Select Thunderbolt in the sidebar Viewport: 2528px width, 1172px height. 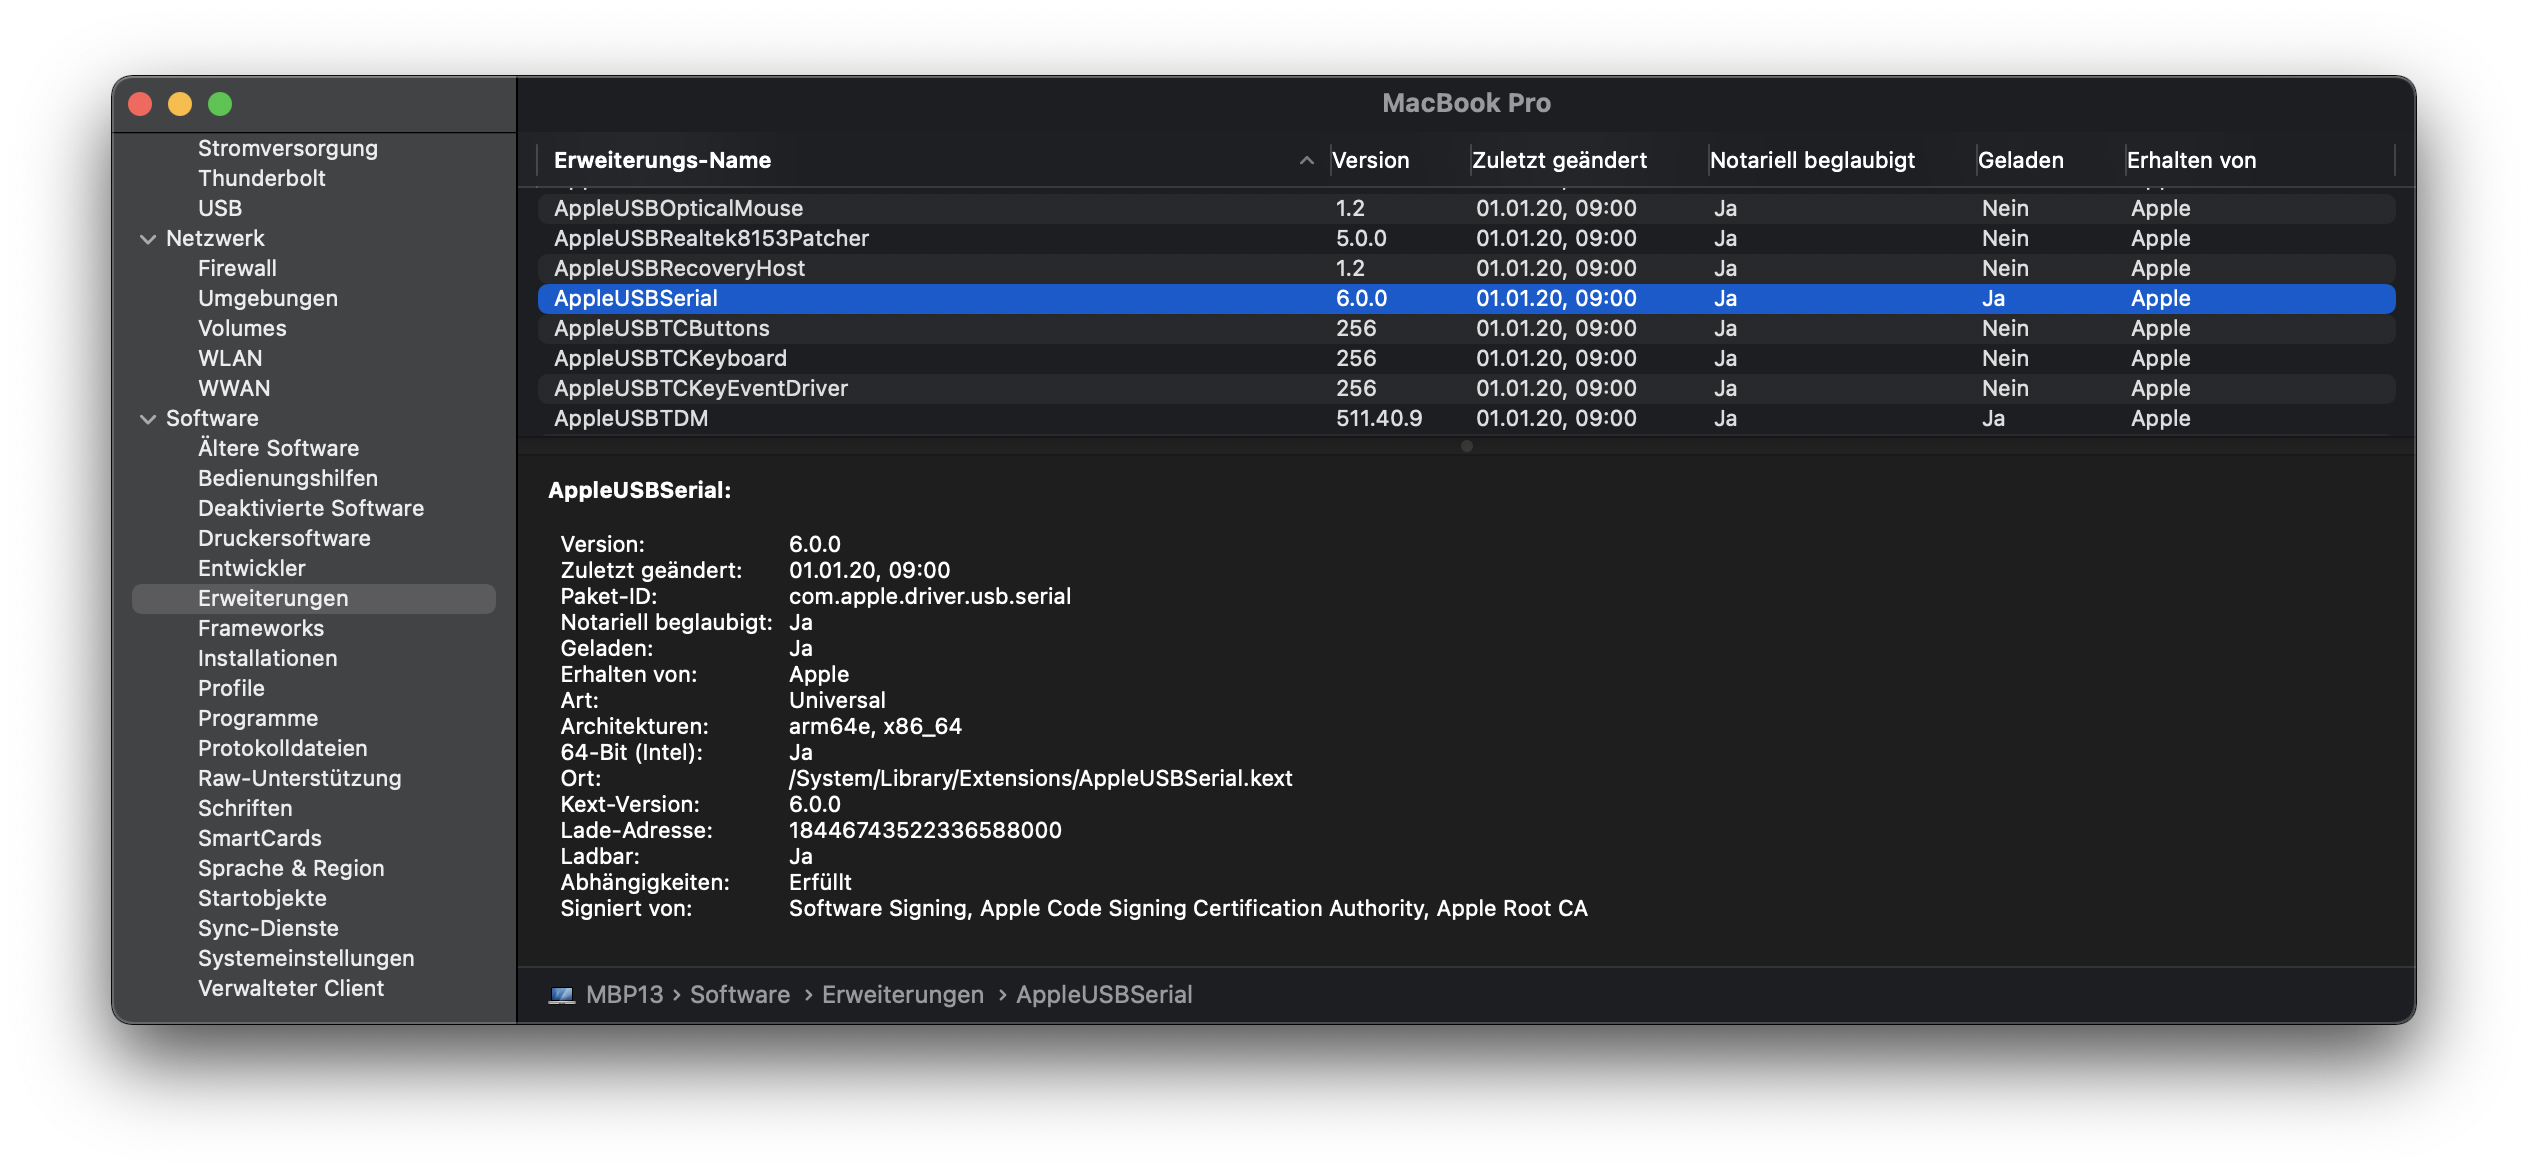pos(262,178)
